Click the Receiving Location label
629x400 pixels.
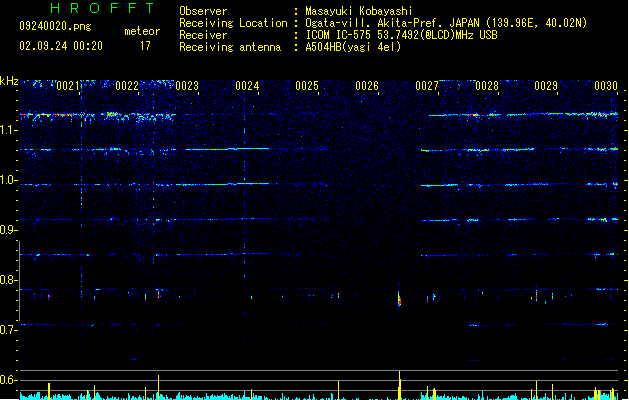pyautogui.click(x=233, y=23)
